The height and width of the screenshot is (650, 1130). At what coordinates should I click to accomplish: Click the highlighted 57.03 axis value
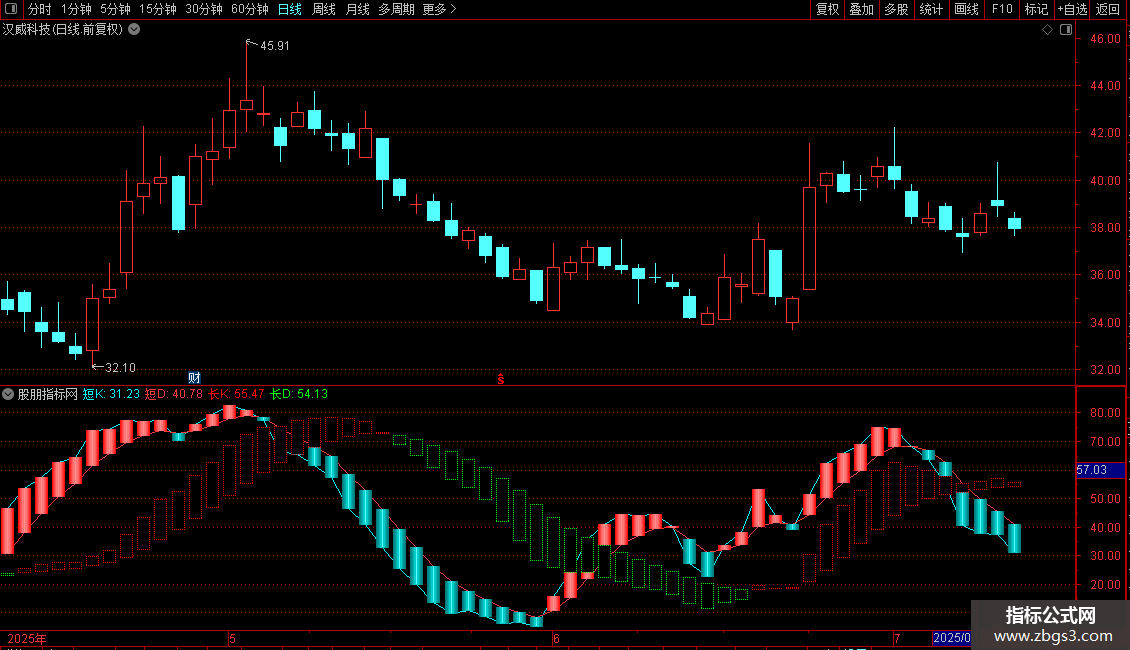[x=1100, y=470]
